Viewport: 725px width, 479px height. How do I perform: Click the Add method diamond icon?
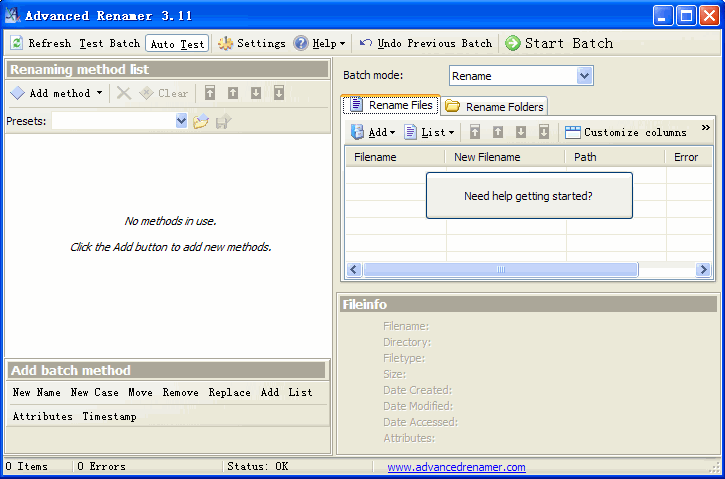tap(18, 93)
